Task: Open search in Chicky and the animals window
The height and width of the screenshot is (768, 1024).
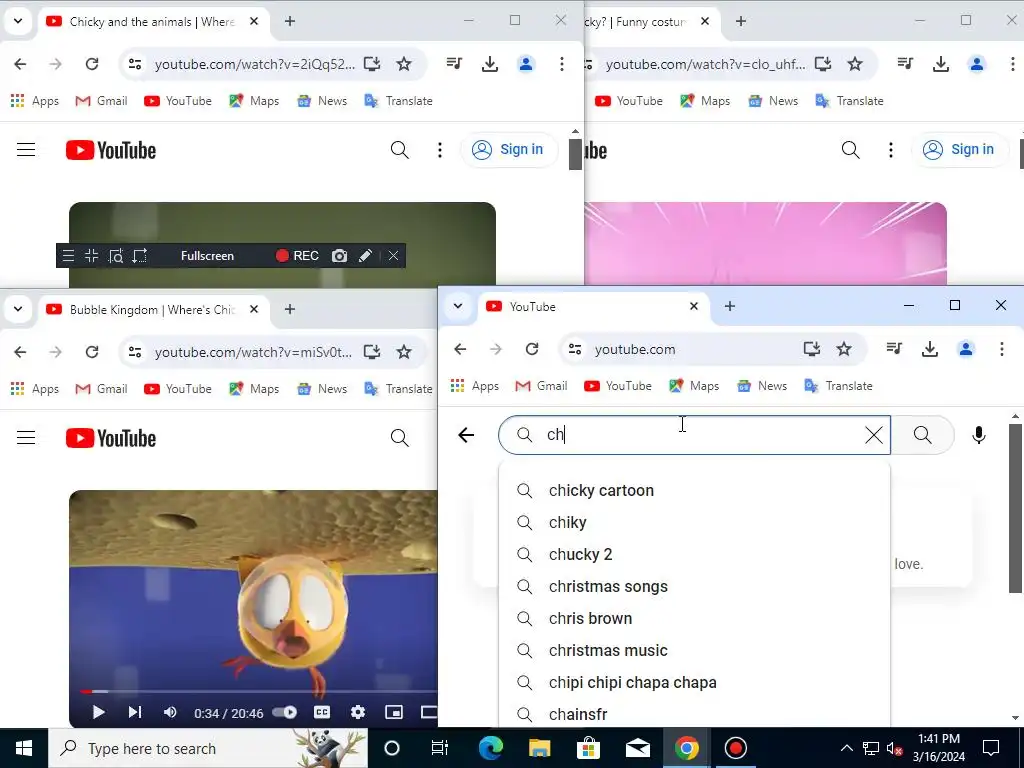Action: pyautogui.click(x=400, y=150)
